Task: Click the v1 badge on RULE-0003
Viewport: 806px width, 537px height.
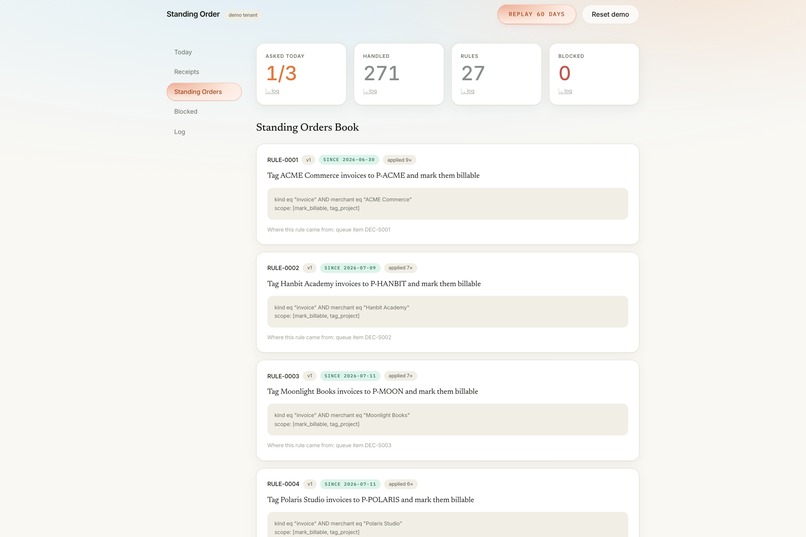Action: click(x=309, y=376)
